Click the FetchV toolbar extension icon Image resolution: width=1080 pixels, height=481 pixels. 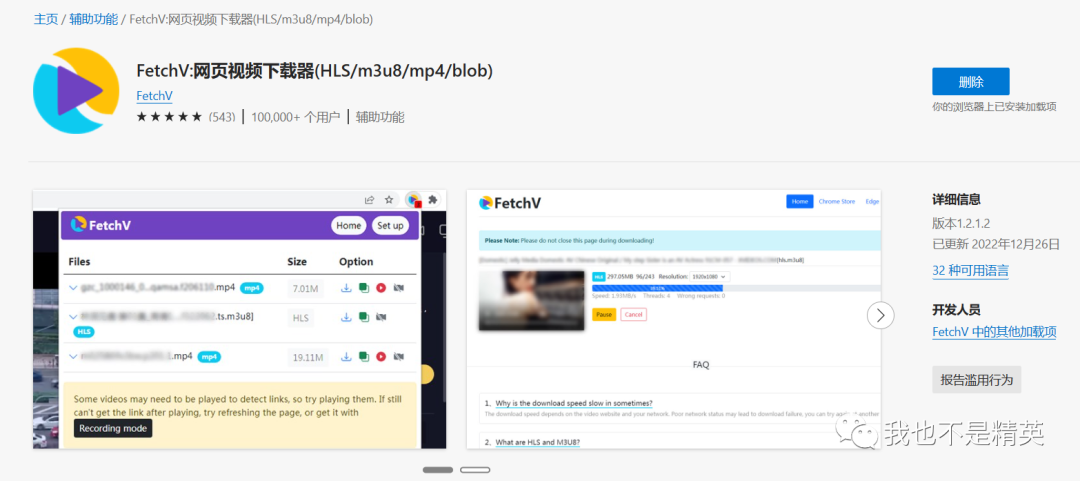click(x=412, y=199)
